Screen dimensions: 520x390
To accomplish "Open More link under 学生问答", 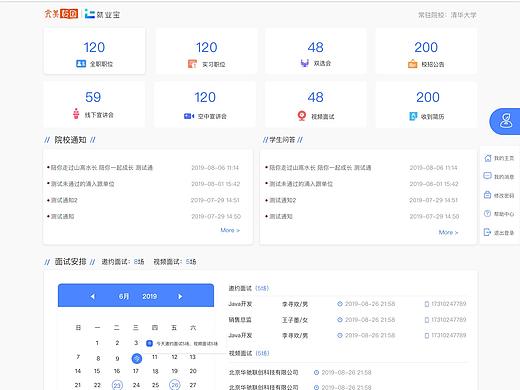I will (x=448, y=232).
